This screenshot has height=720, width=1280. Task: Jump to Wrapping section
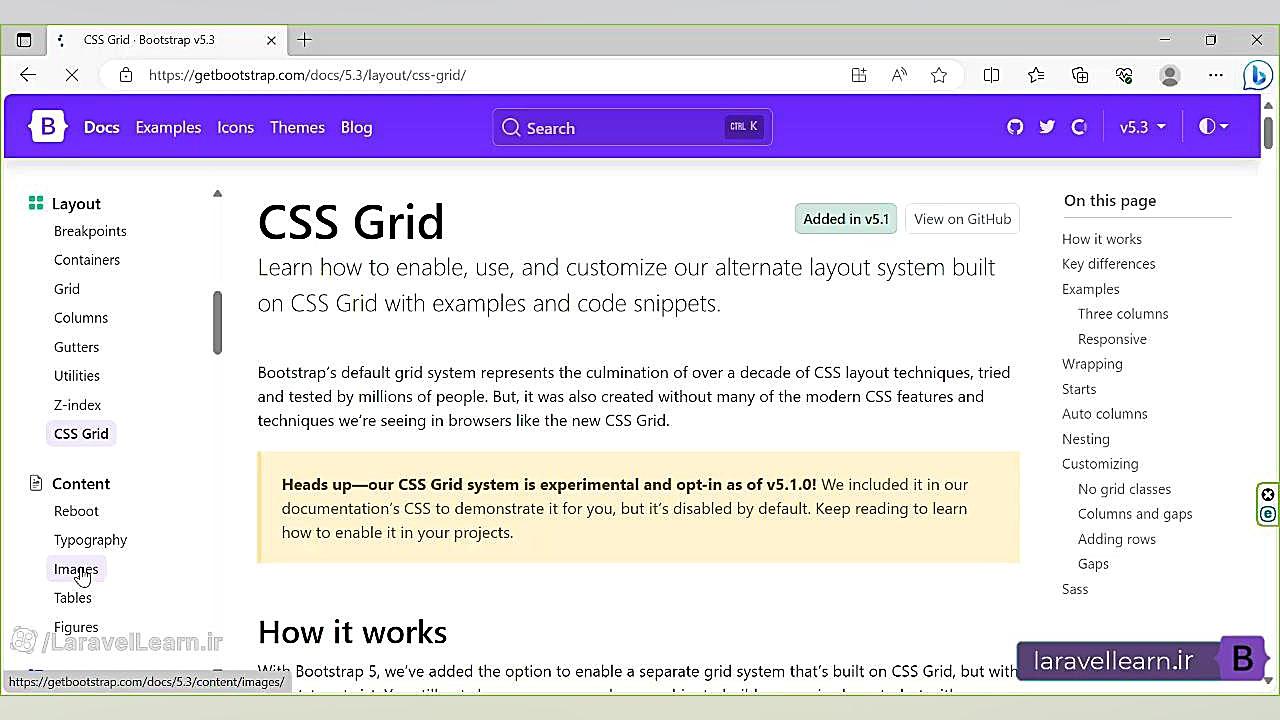[1092, 364]
